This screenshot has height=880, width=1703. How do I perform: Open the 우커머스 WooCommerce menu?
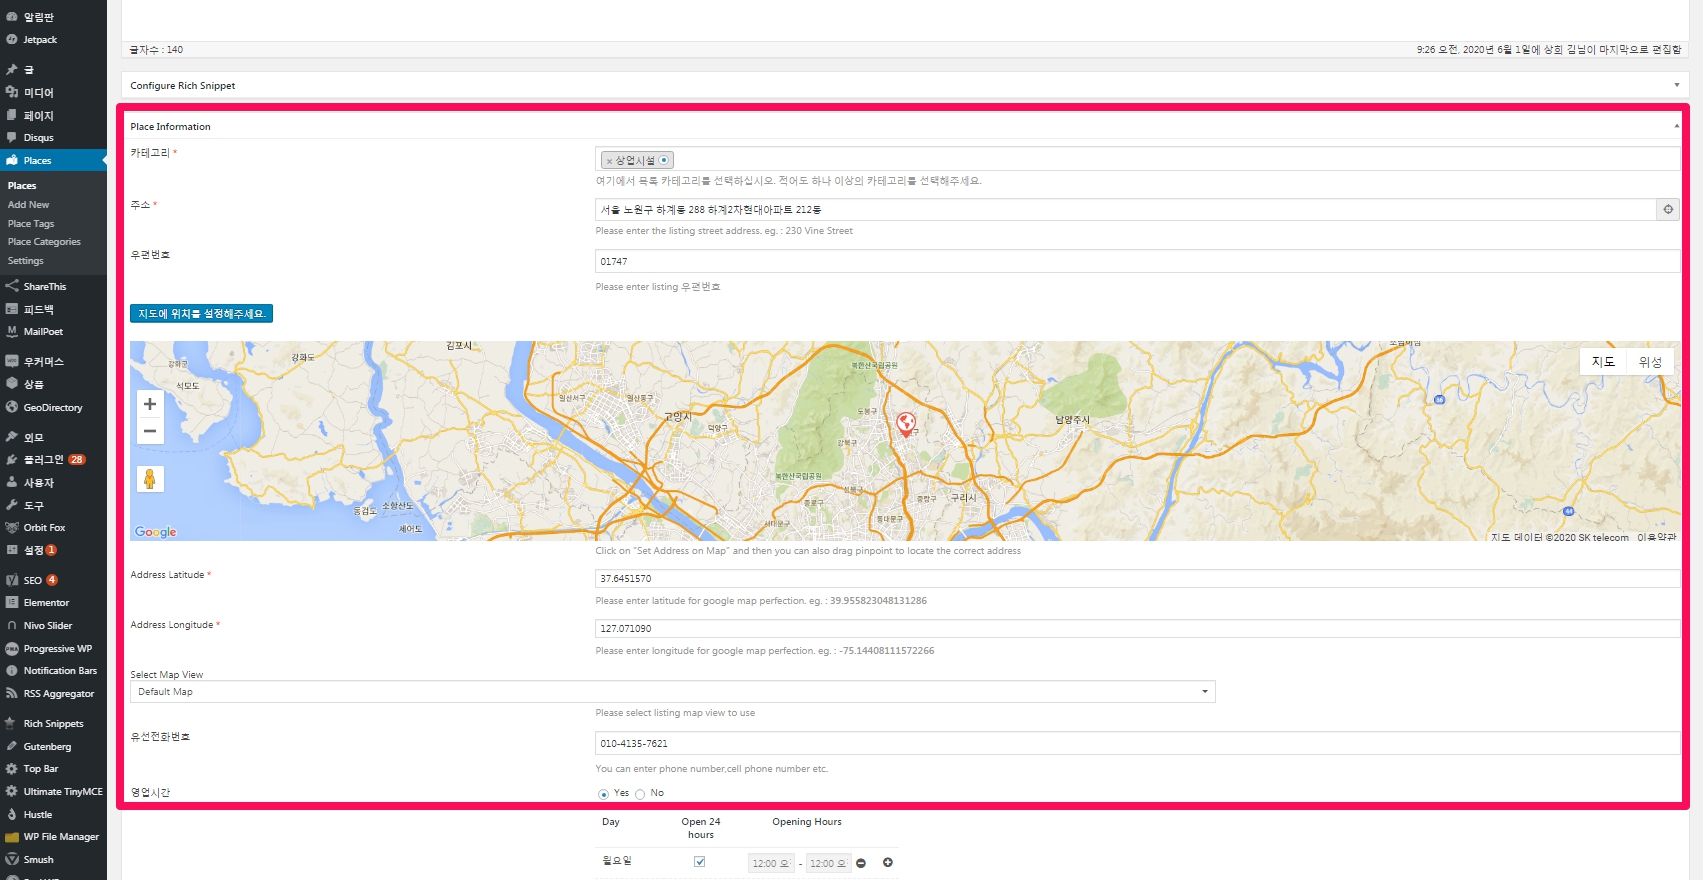click(x=43, y=361)
